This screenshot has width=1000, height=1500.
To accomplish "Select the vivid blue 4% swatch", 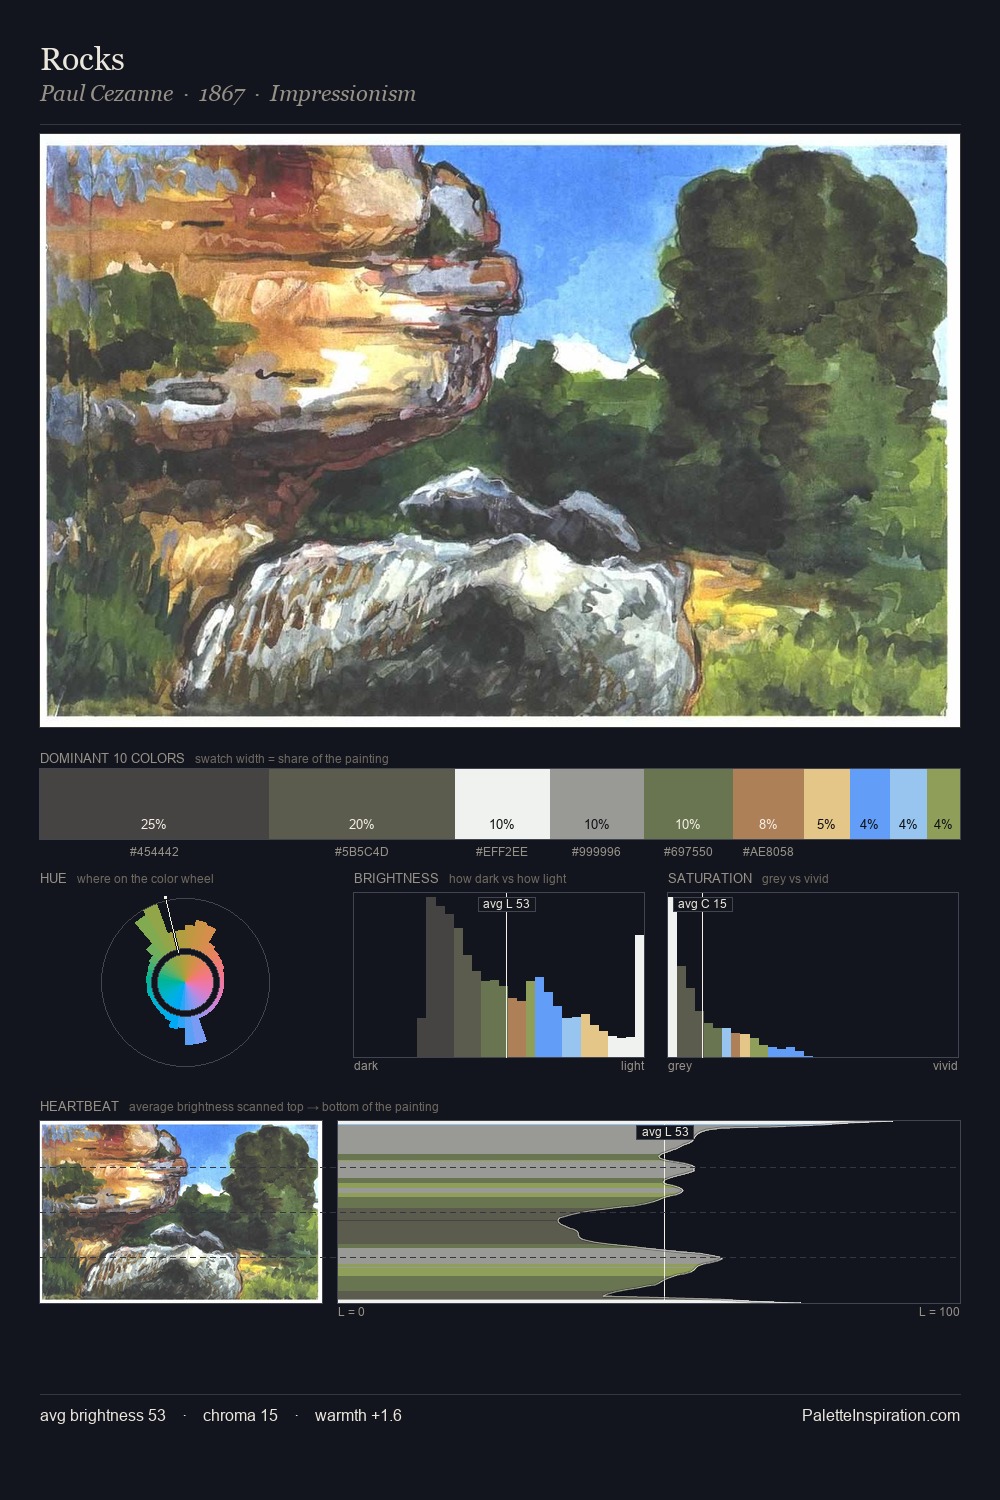I will click(x=870, y=804).
